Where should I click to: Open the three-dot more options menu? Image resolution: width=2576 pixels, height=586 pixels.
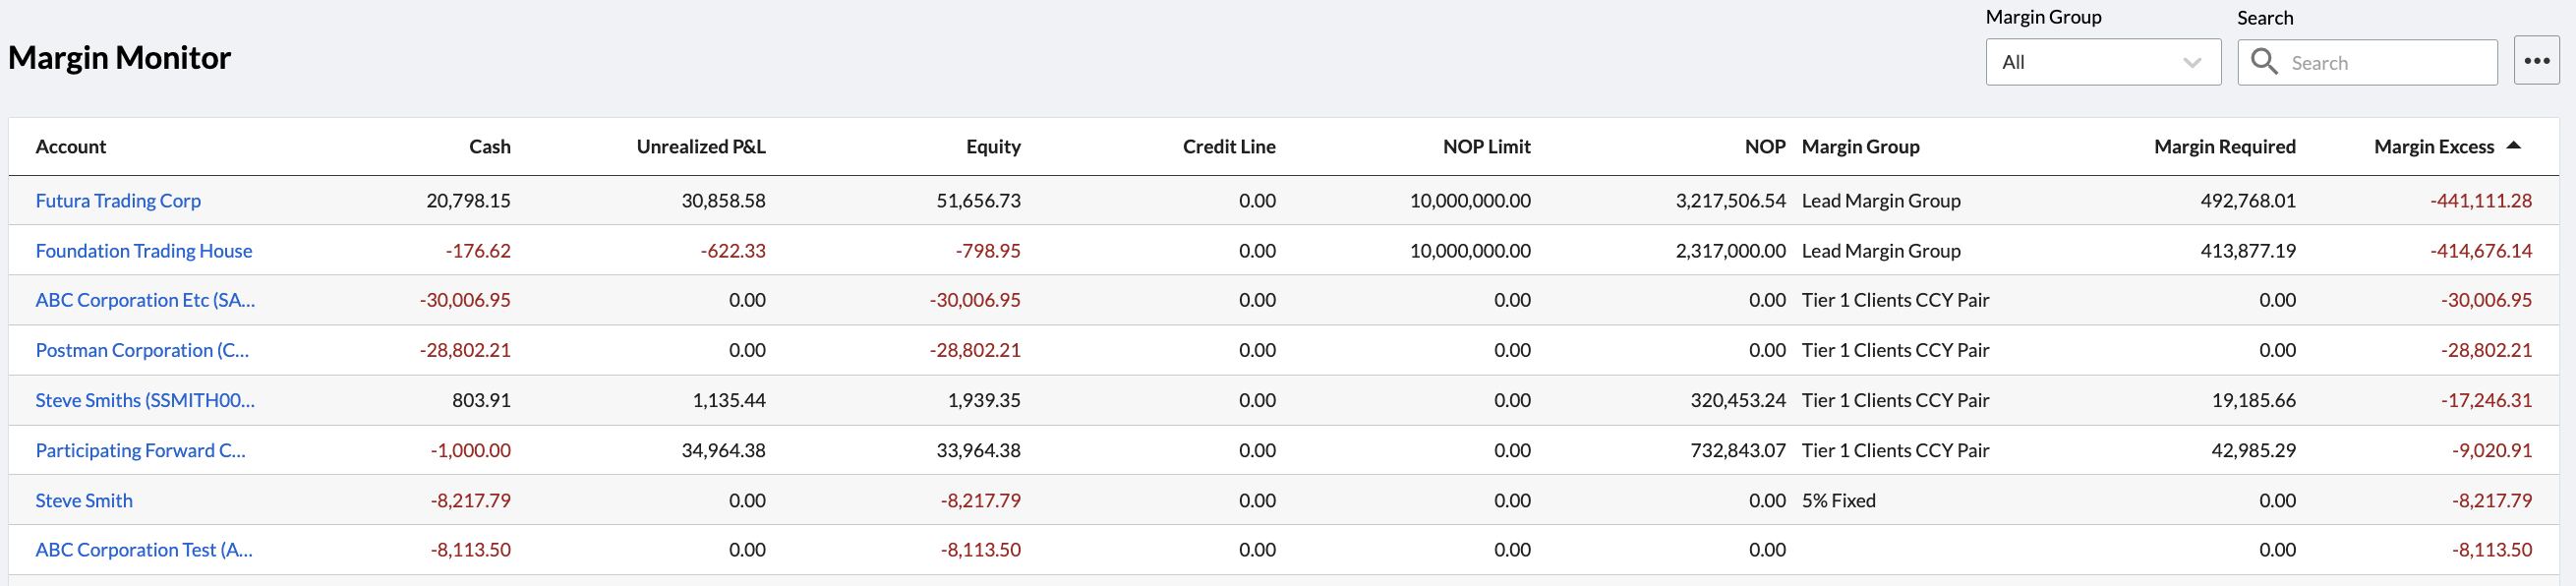pos(2536,62)
